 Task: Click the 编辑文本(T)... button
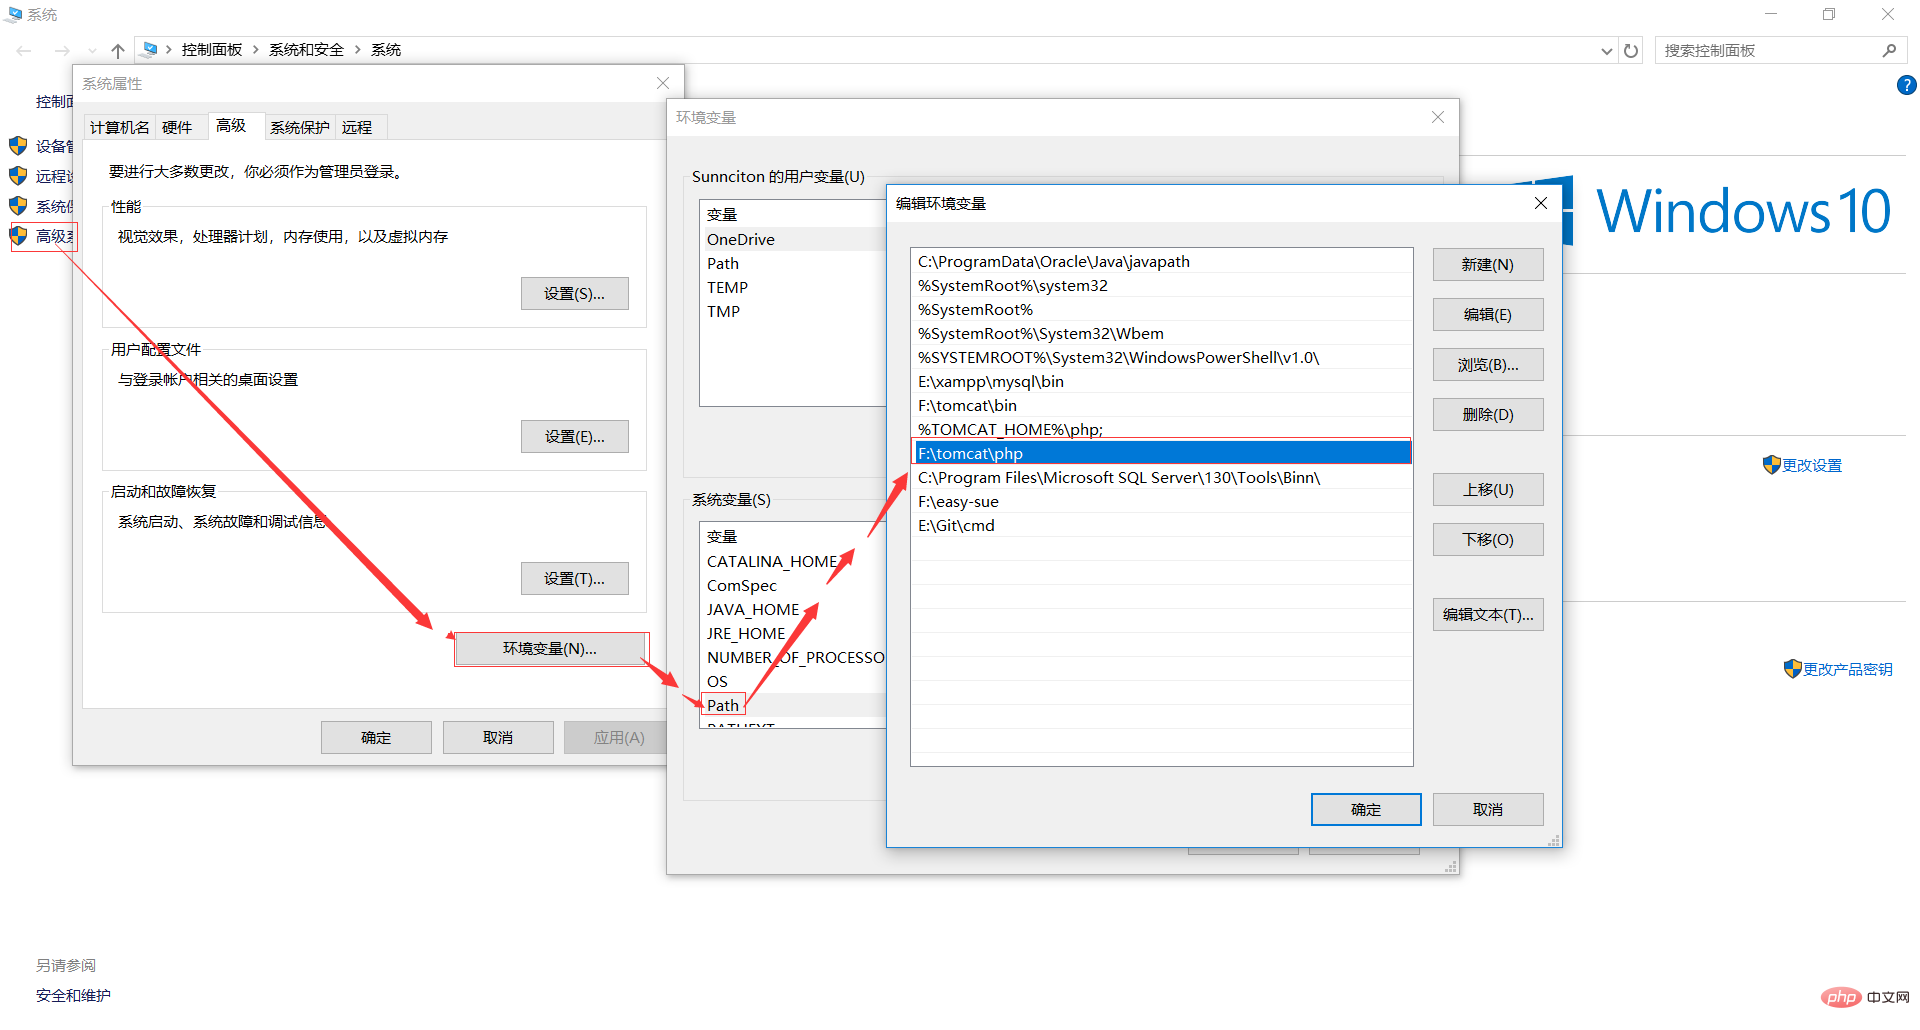(x=1488, y=615)
